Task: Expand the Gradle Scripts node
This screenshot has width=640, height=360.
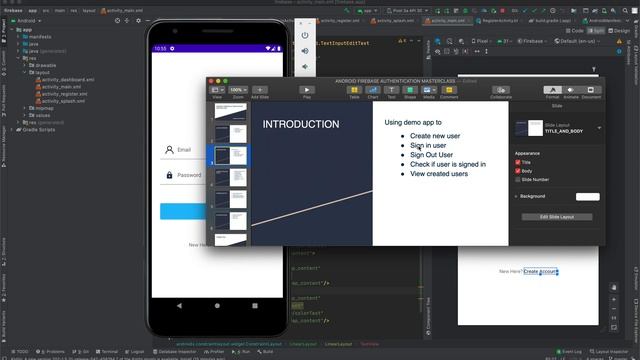Action: tap(12, 130)
